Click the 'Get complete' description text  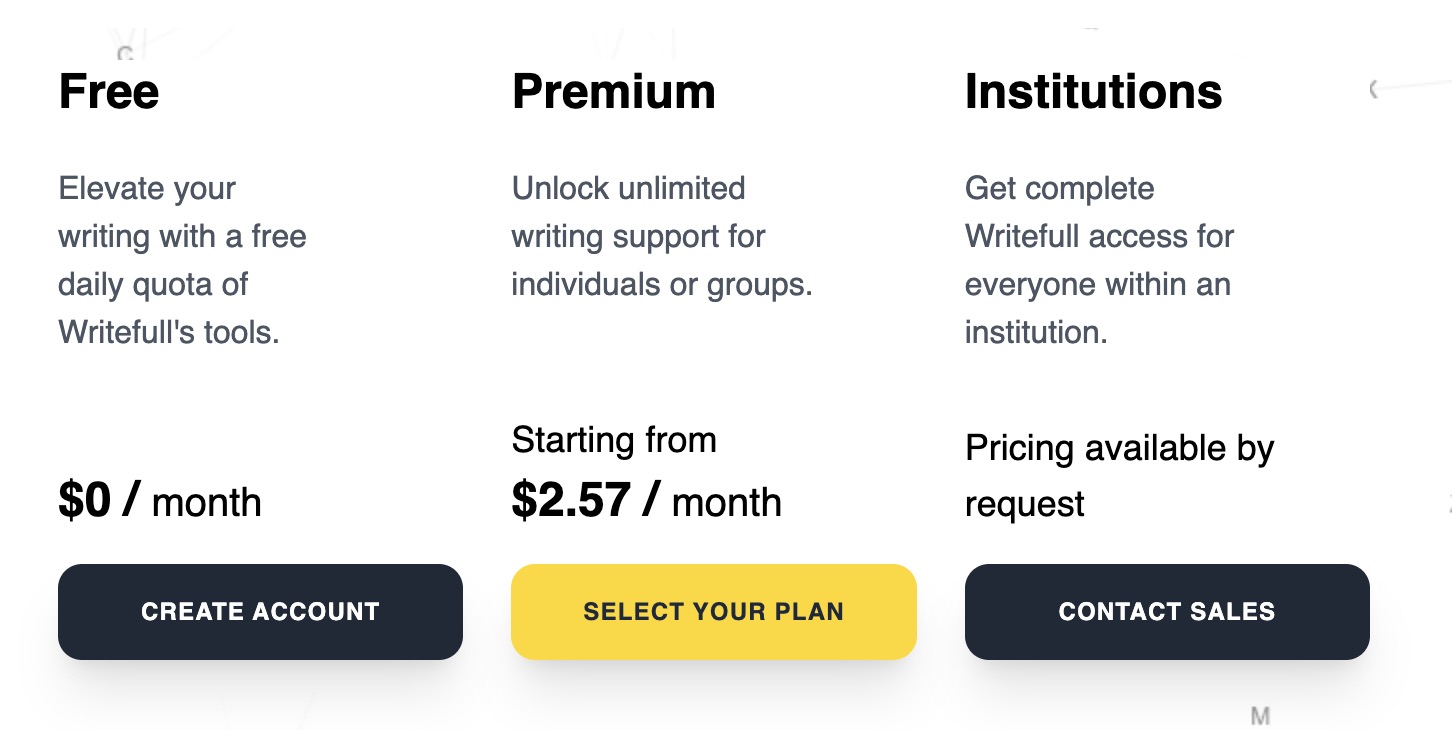pyautogui.click(x=1060, y=188)
